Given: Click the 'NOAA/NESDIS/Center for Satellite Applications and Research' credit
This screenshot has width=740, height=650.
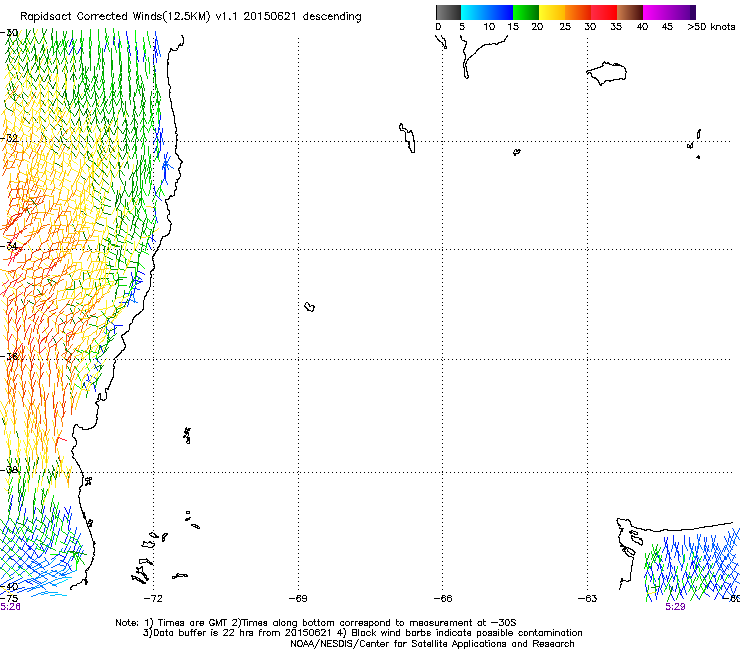Looking at the screenshot, I should pos(432,644).
